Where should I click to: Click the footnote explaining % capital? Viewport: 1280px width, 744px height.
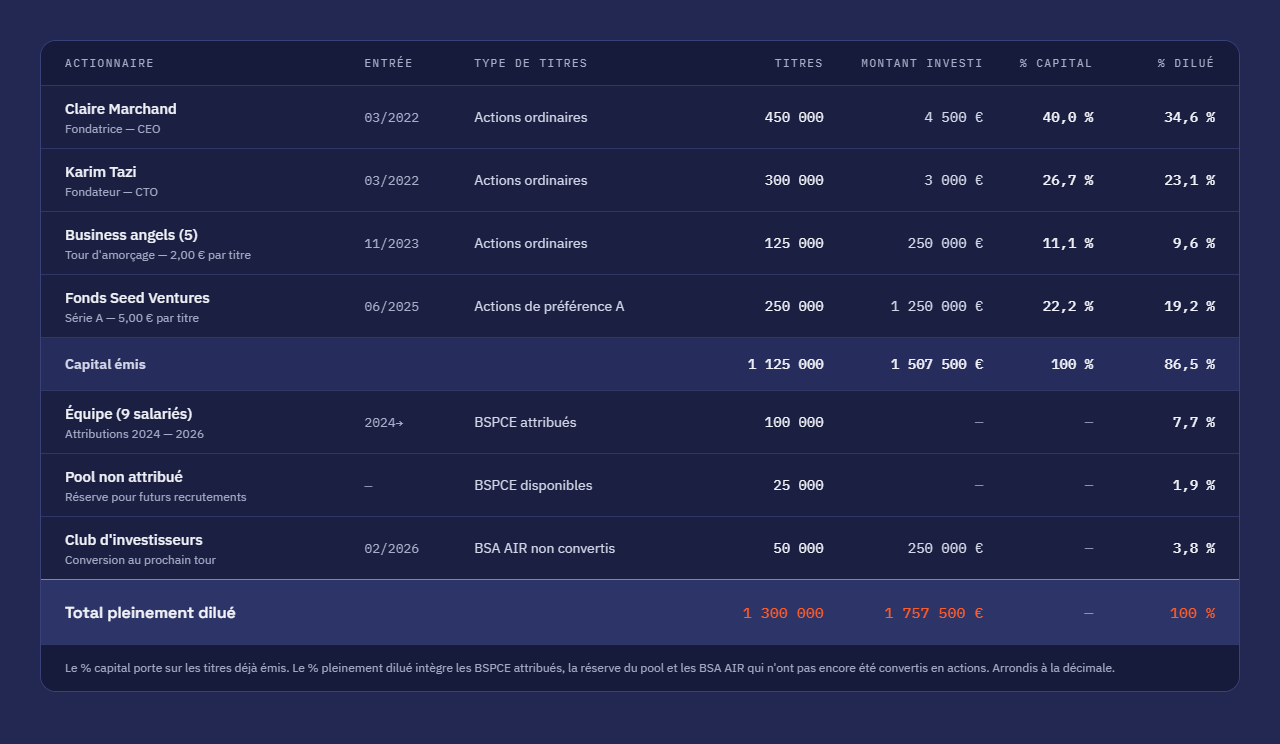point(590,668)
